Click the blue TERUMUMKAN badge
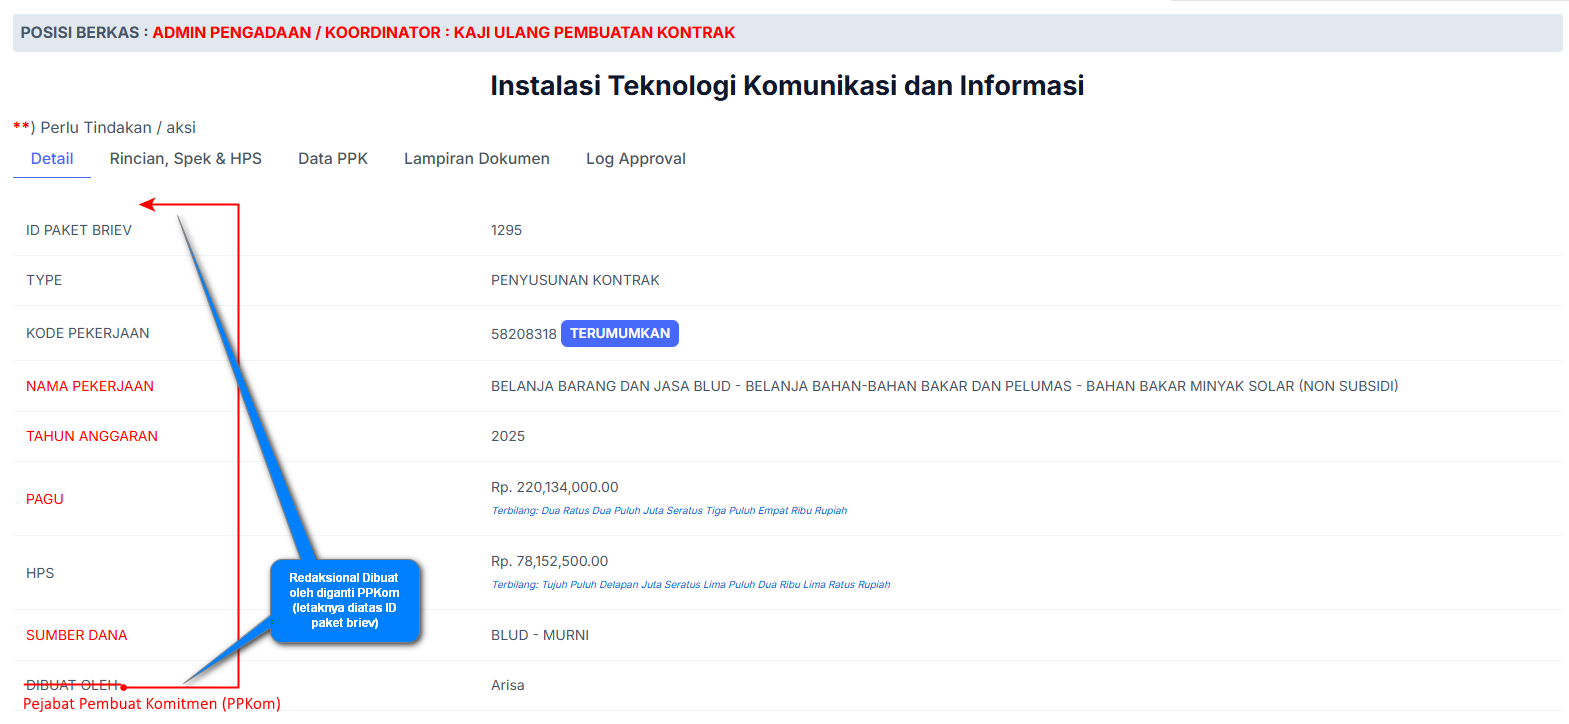Viewport: 1569px width, 724px height. (x=620, y=334)
